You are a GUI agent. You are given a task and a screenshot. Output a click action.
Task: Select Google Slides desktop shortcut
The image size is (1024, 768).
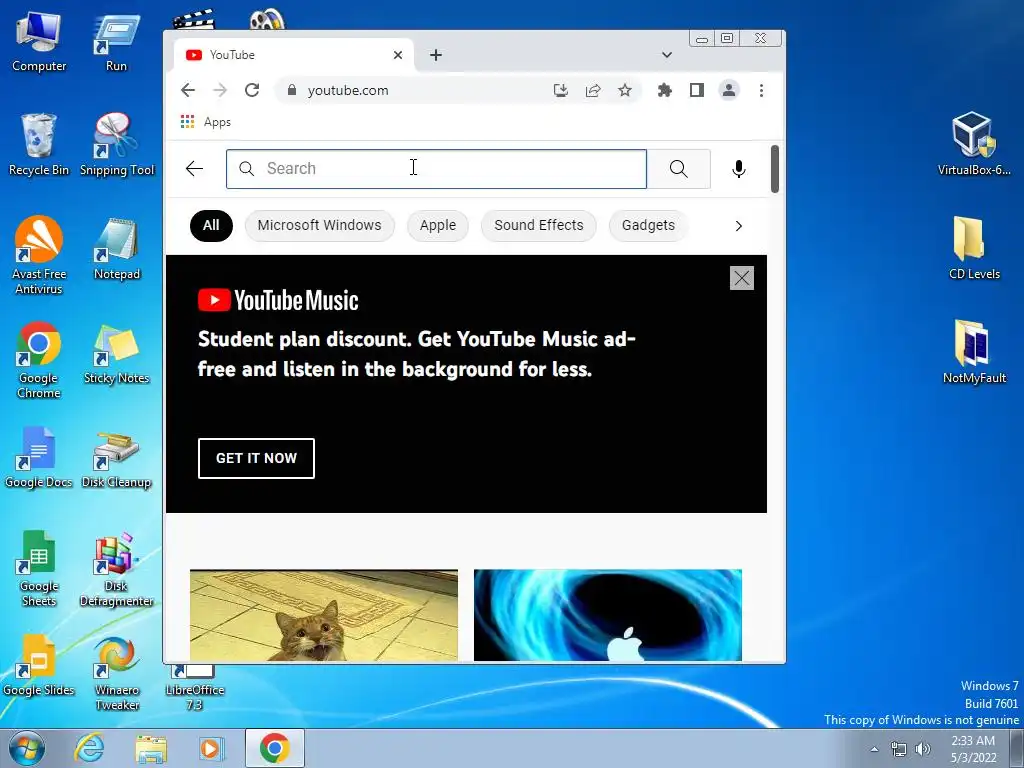[x=39, y=665]
